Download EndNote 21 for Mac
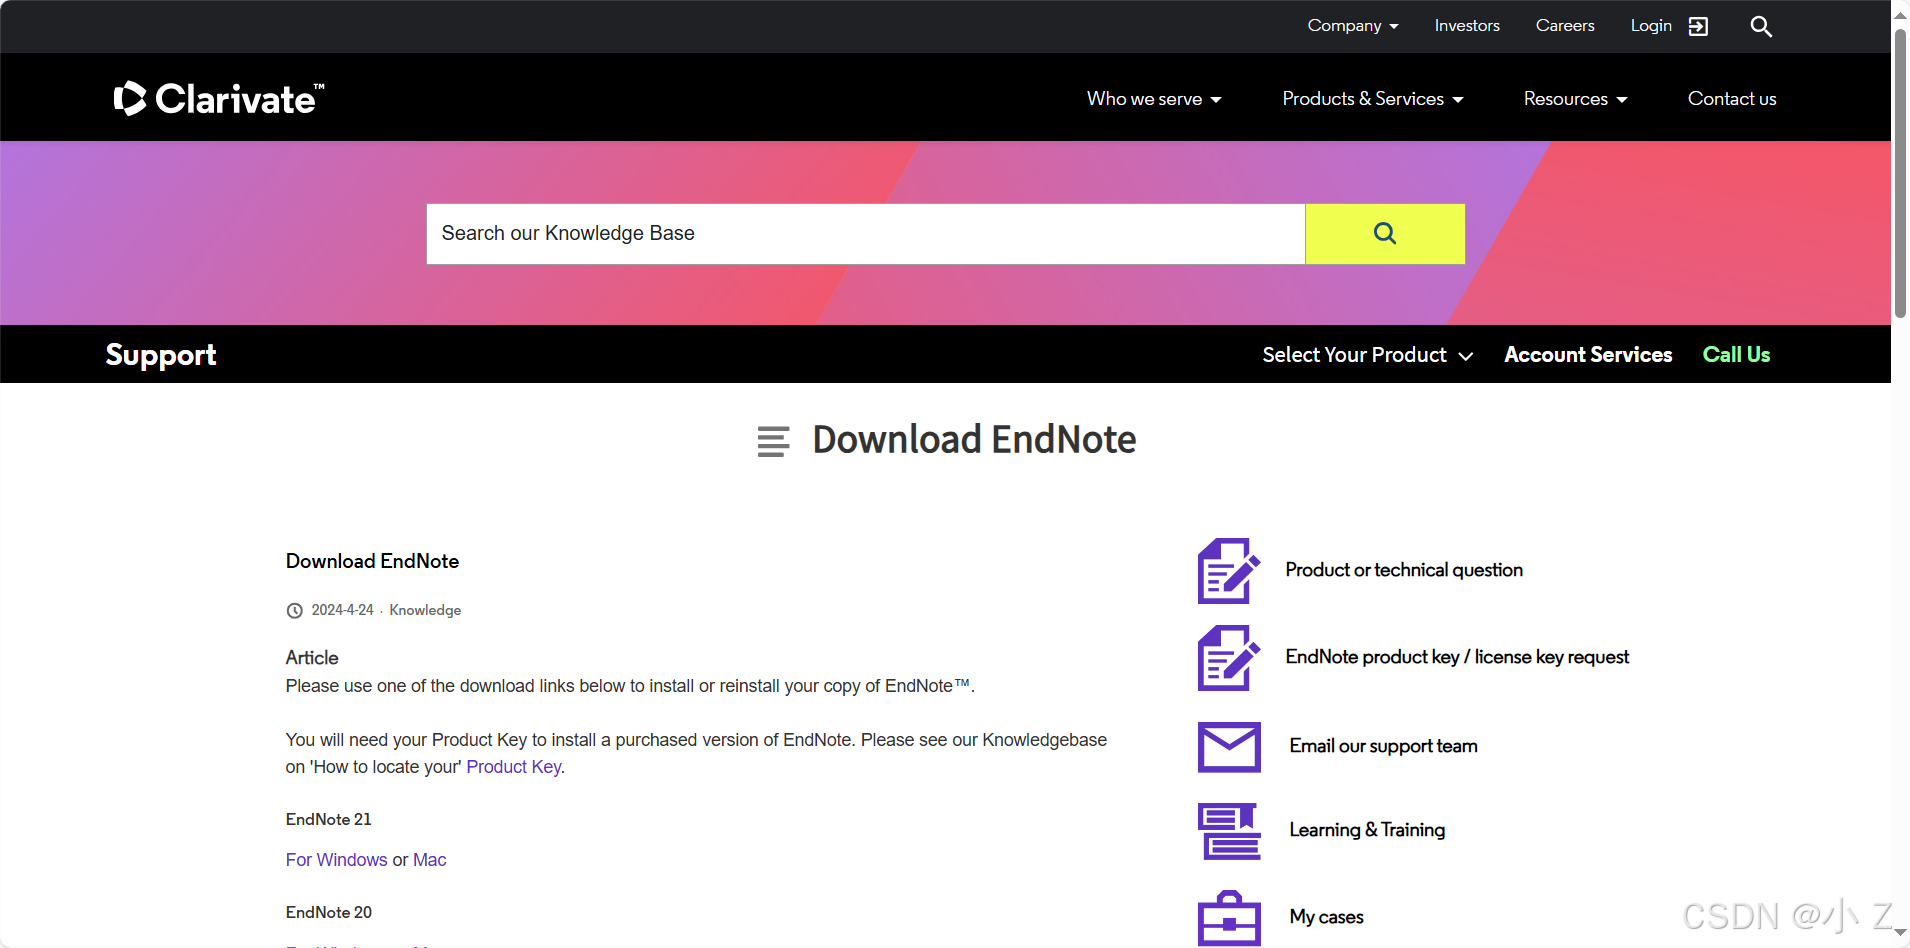The image size is (1910, 948). coord(430,860)
